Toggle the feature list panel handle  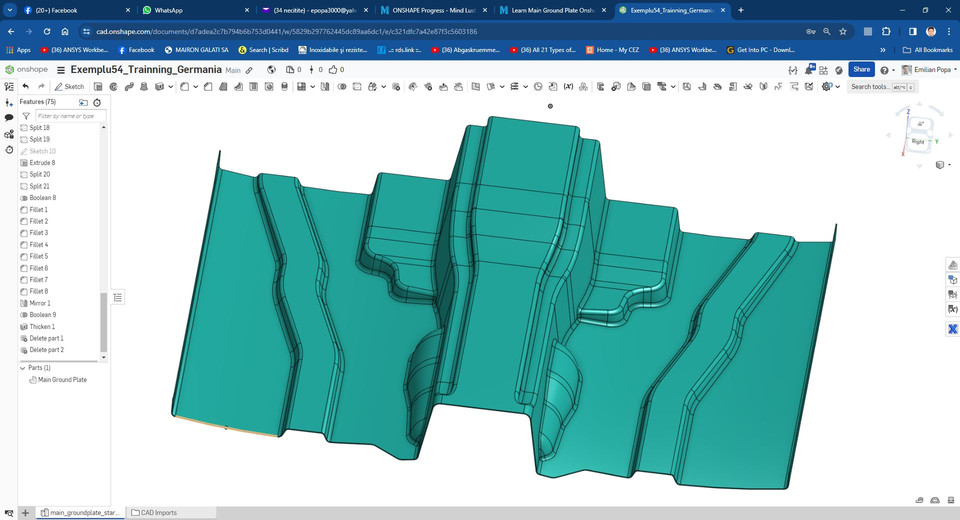[x=118, y=298]
